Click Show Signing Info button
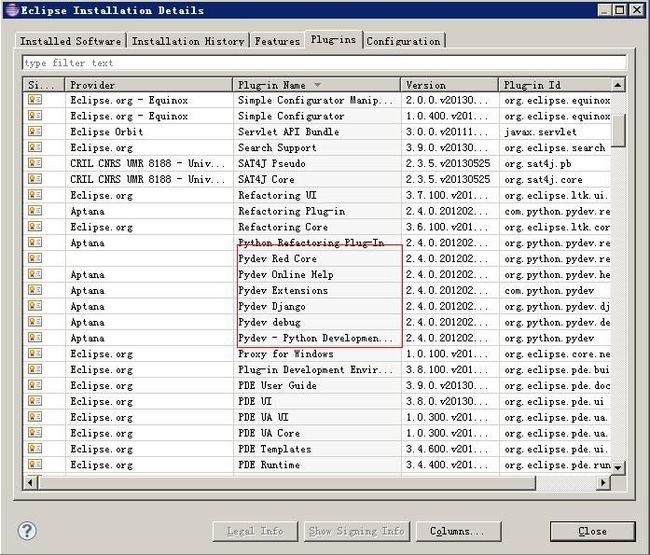Viewport: 650px width, 555px height. point(357,531)
